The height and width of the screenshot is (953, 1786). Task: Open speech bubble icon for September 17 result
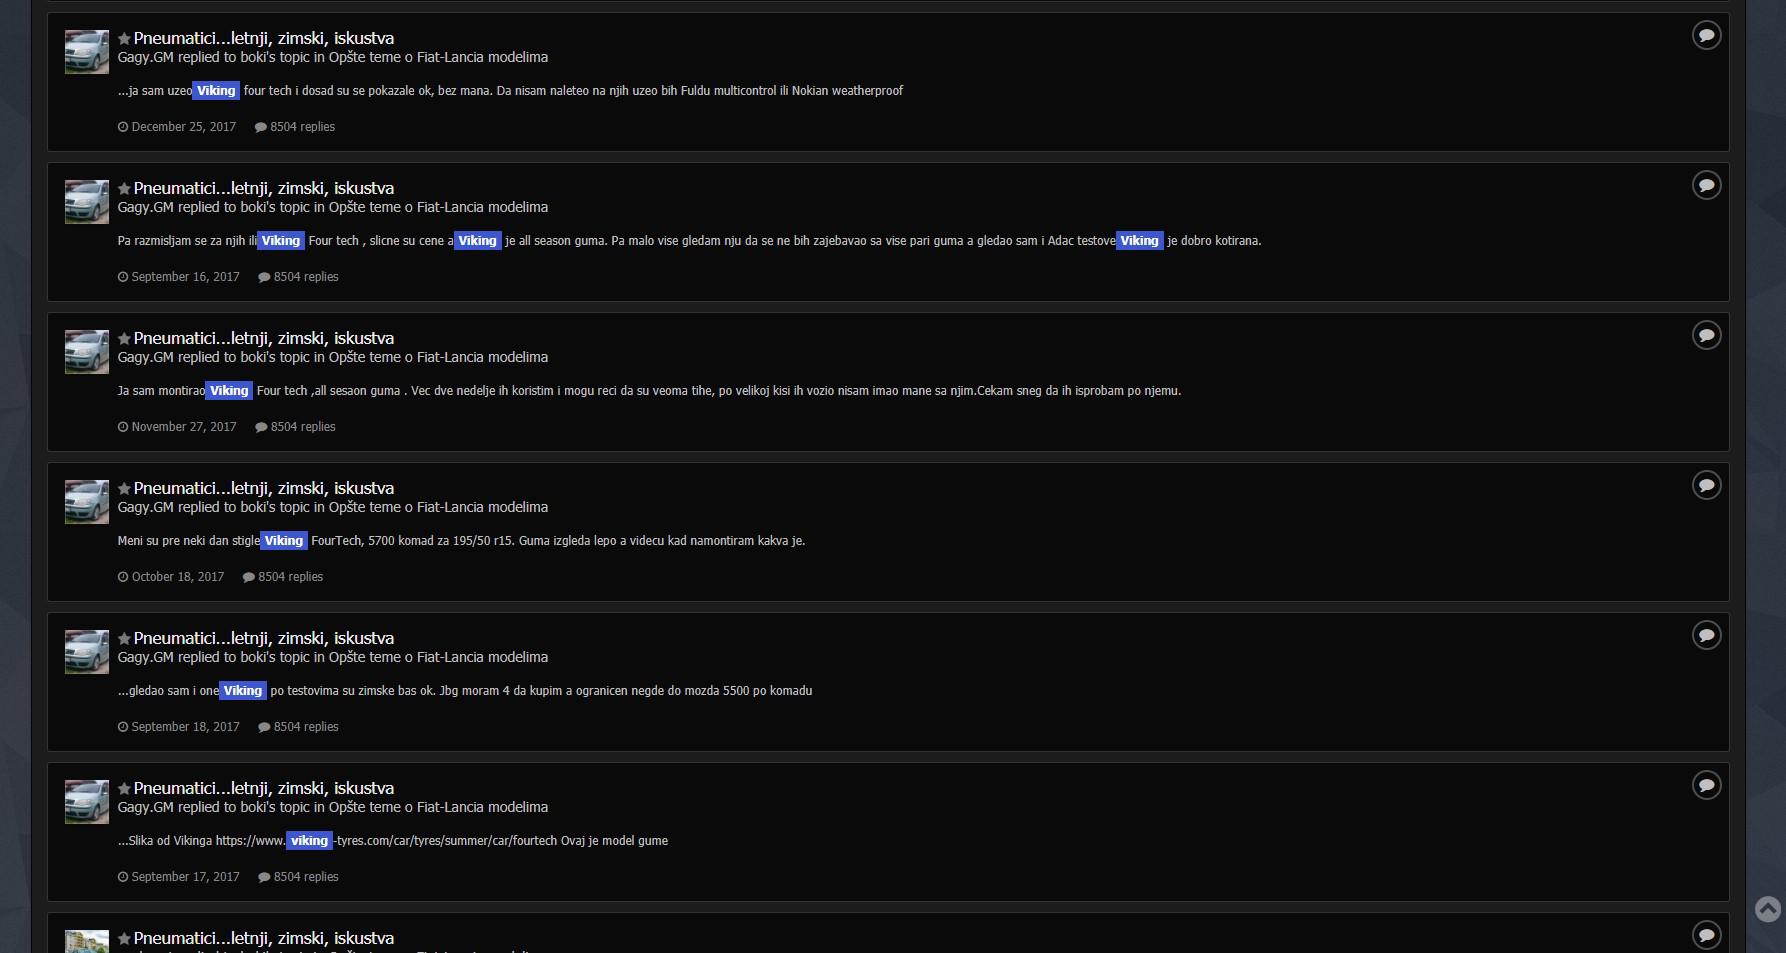pyautogui.click(x=1706, y=786)
